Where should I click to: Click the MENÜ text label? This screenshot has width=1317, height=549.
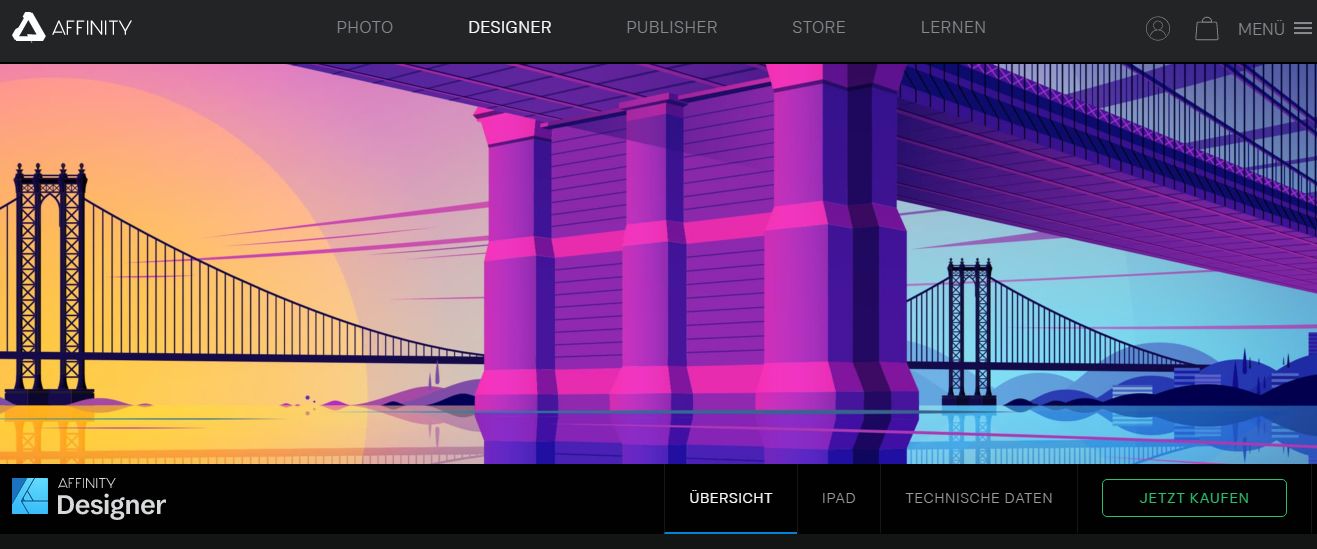point(1261,30)
